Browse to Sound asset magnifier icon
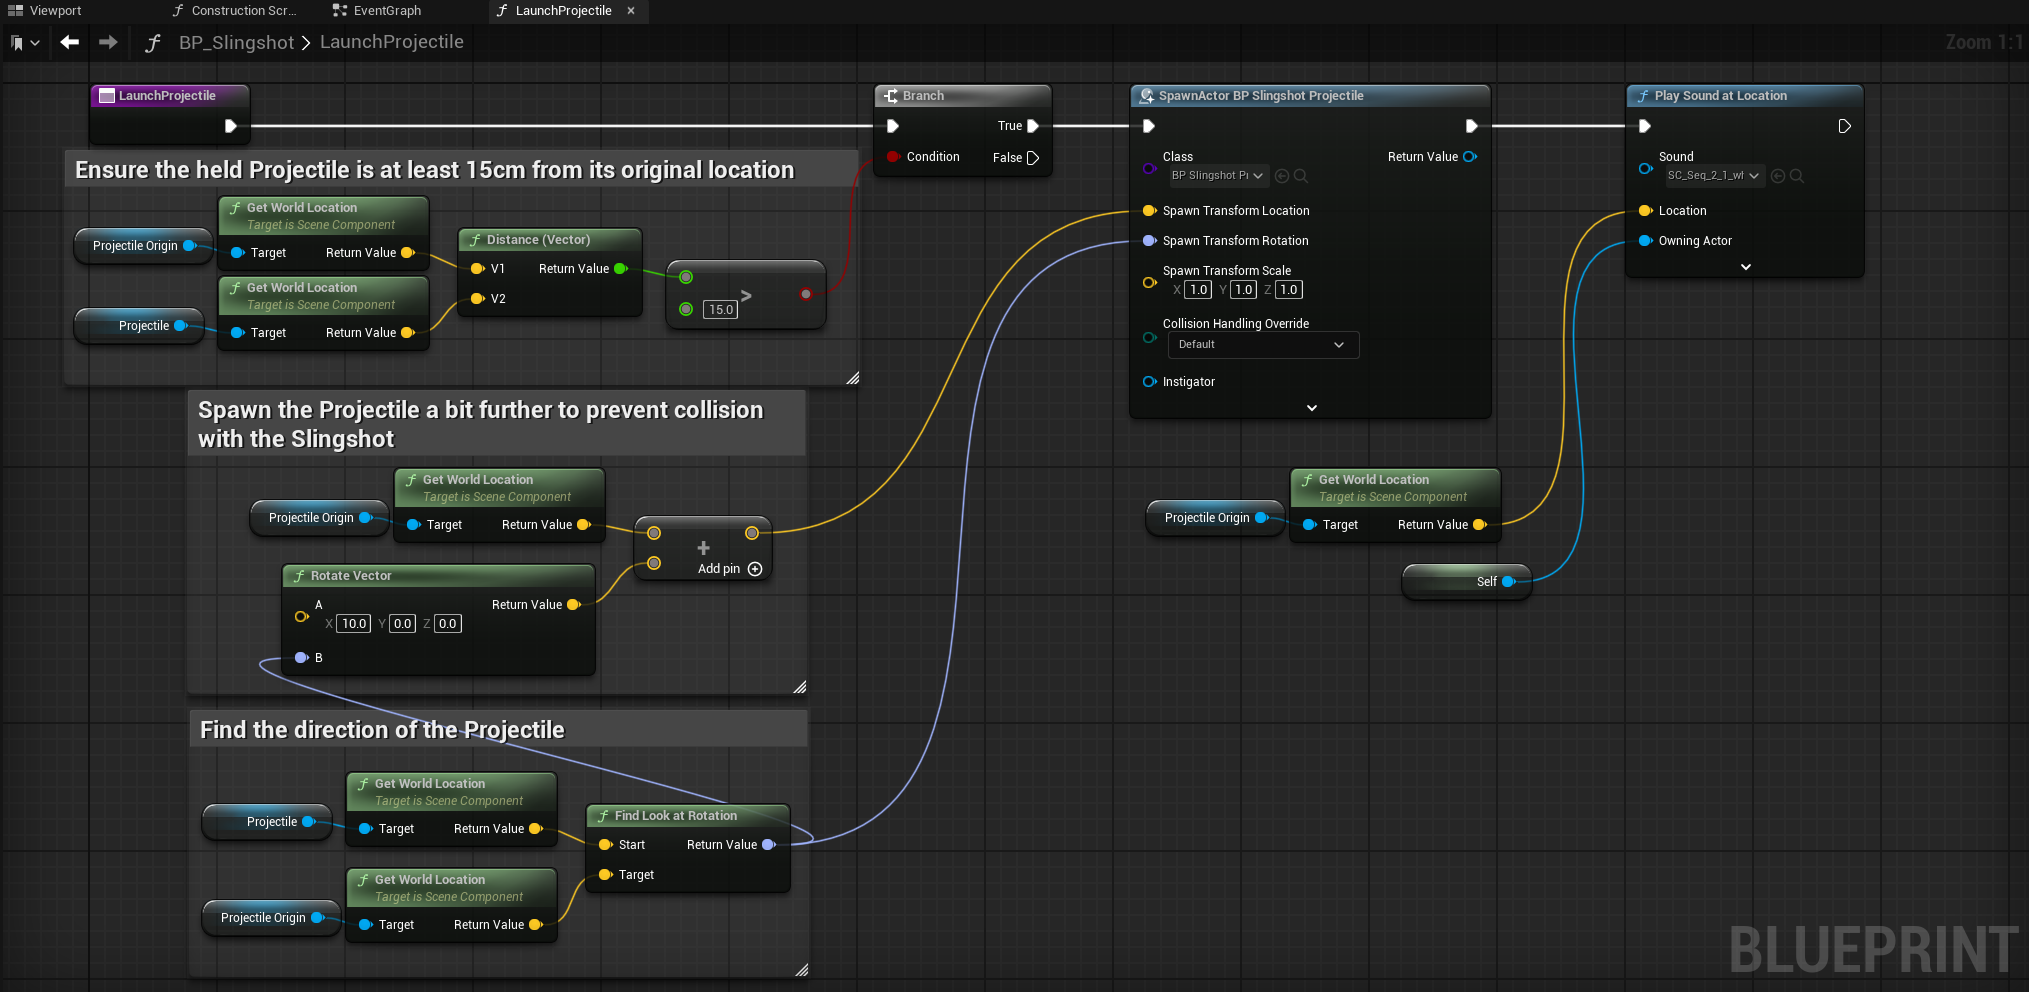 1797,176
